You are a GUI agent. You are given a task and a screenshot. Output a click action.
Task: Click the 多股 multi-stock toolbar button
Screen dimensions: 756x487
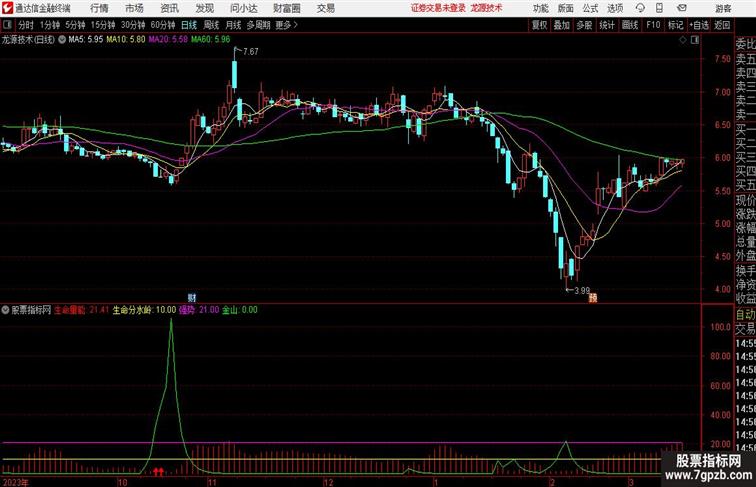(x=584, y=25)
